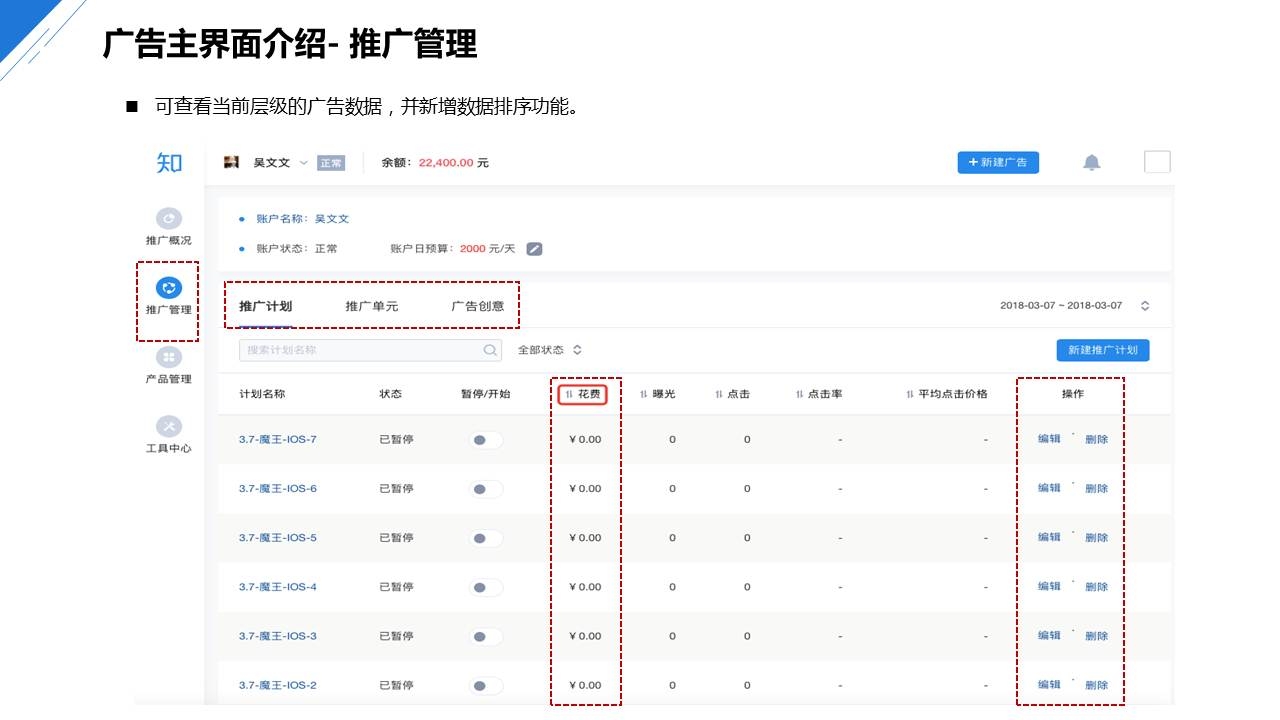Open 产品管理 sidebar icon
Image resolution: width=1280 pixels, height=720 pixels.
(169, 357)
